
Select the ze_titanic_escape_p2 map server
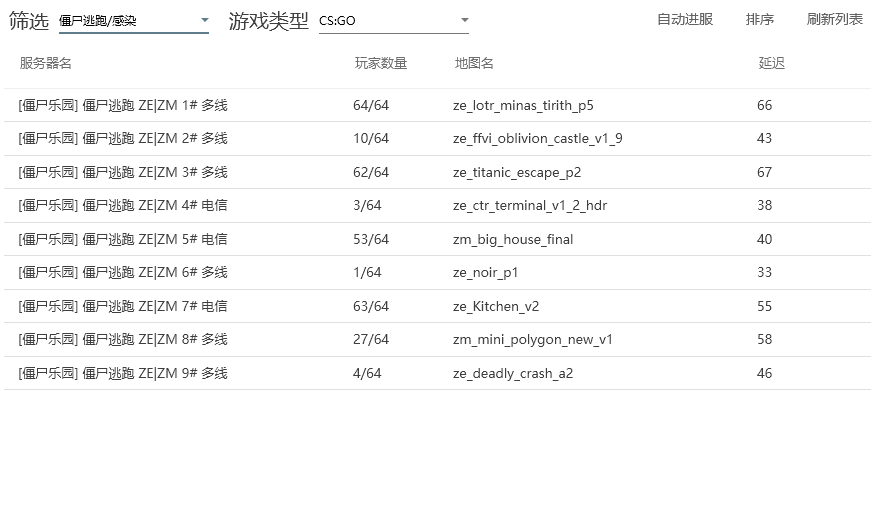pos(516,172)
